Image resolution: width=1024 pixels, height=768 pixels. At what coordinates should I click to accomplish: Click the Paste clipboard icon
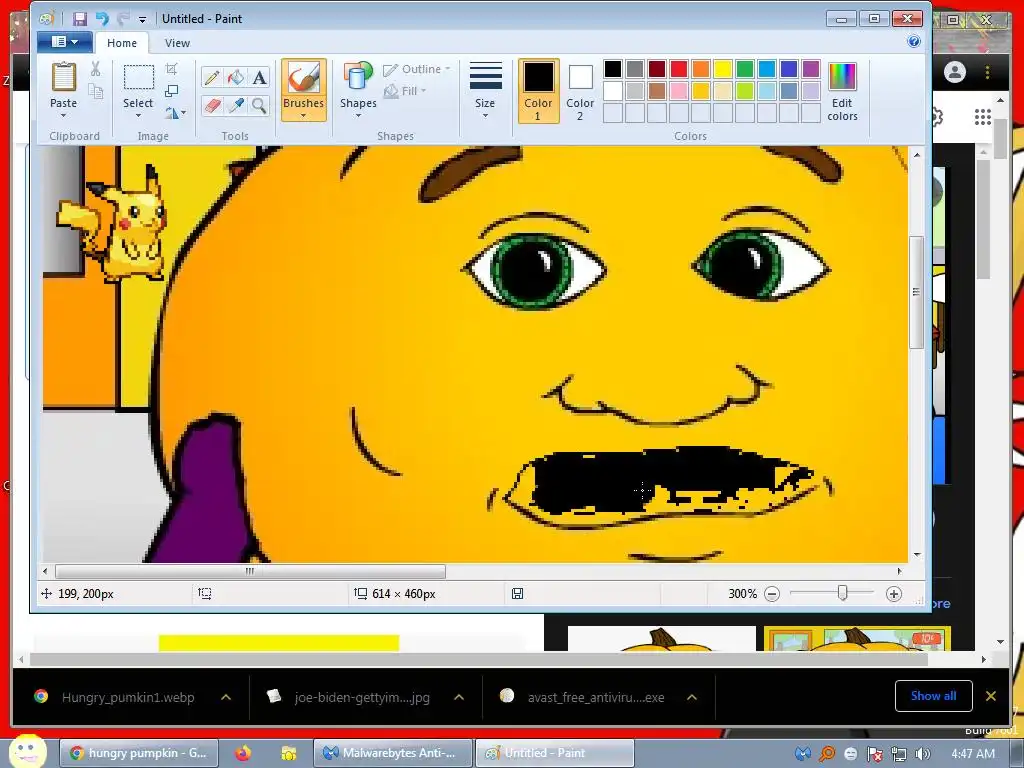tap(63, 78)
